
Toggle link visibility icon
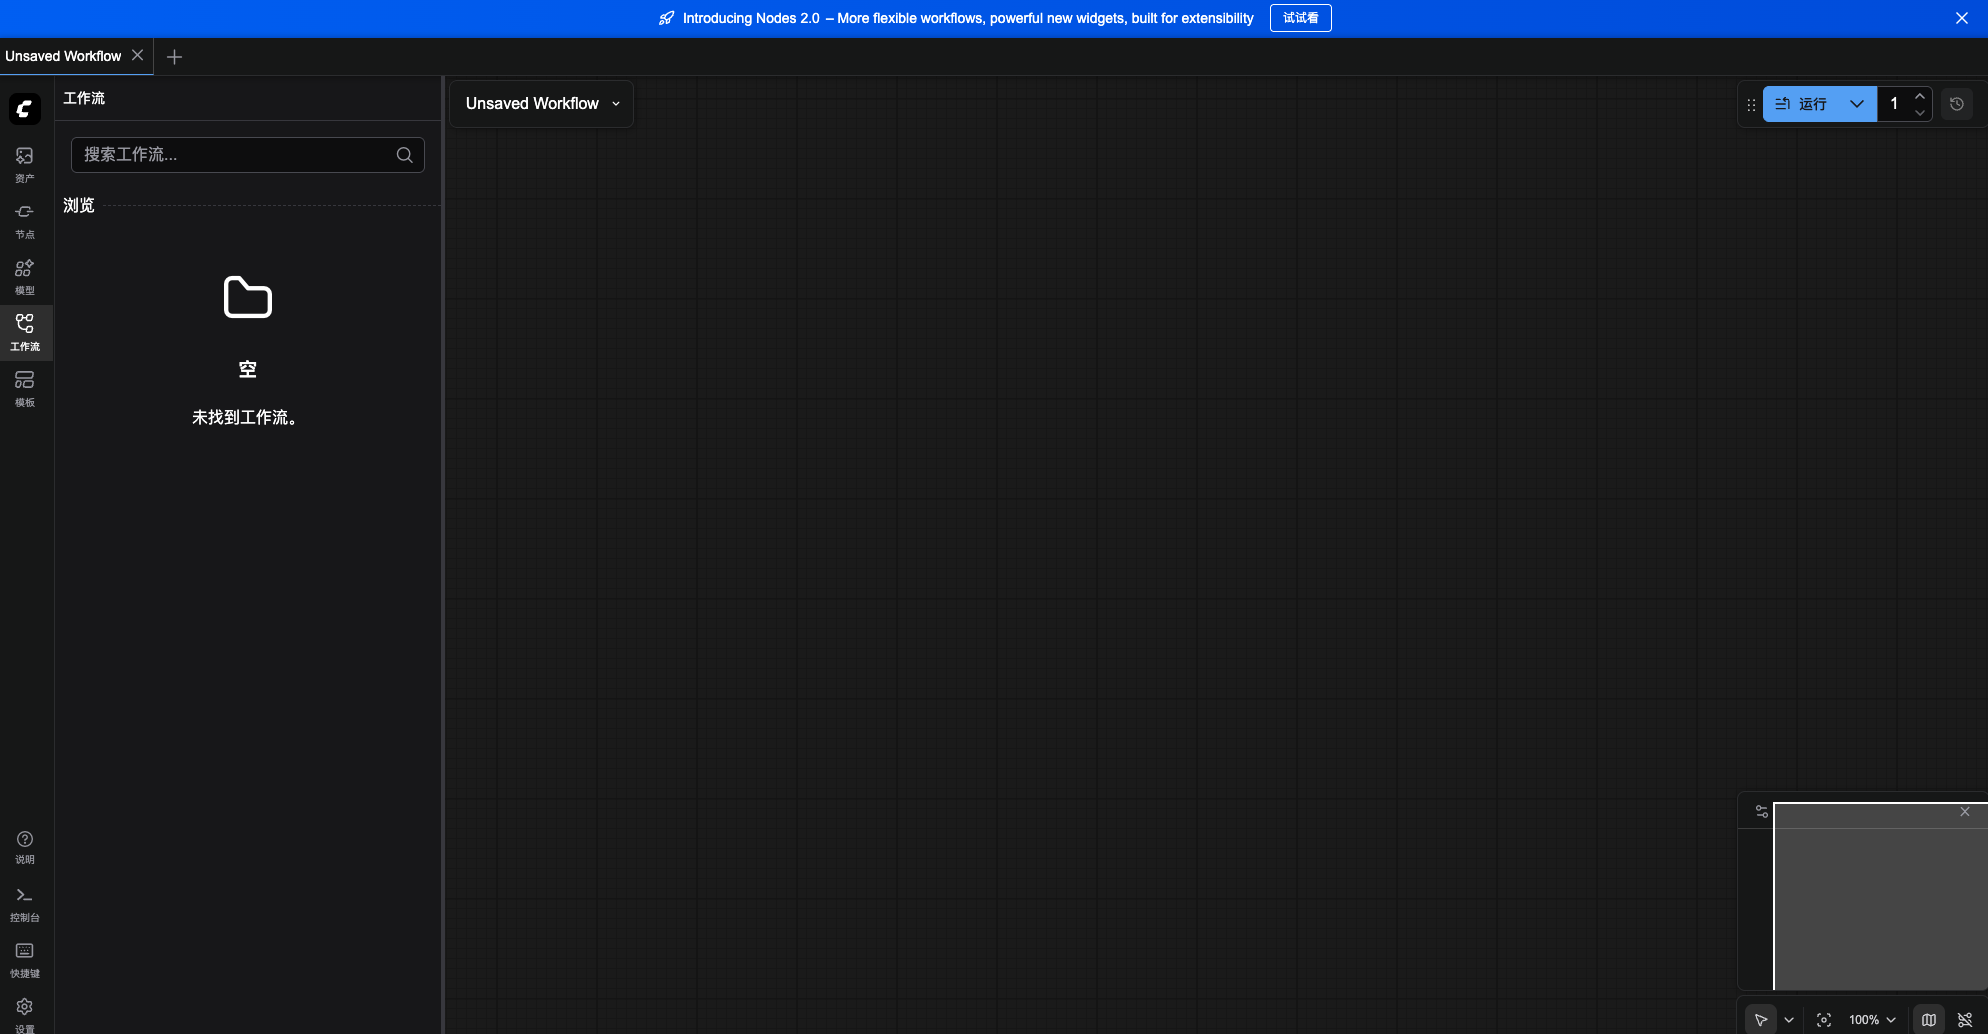1965,1020
